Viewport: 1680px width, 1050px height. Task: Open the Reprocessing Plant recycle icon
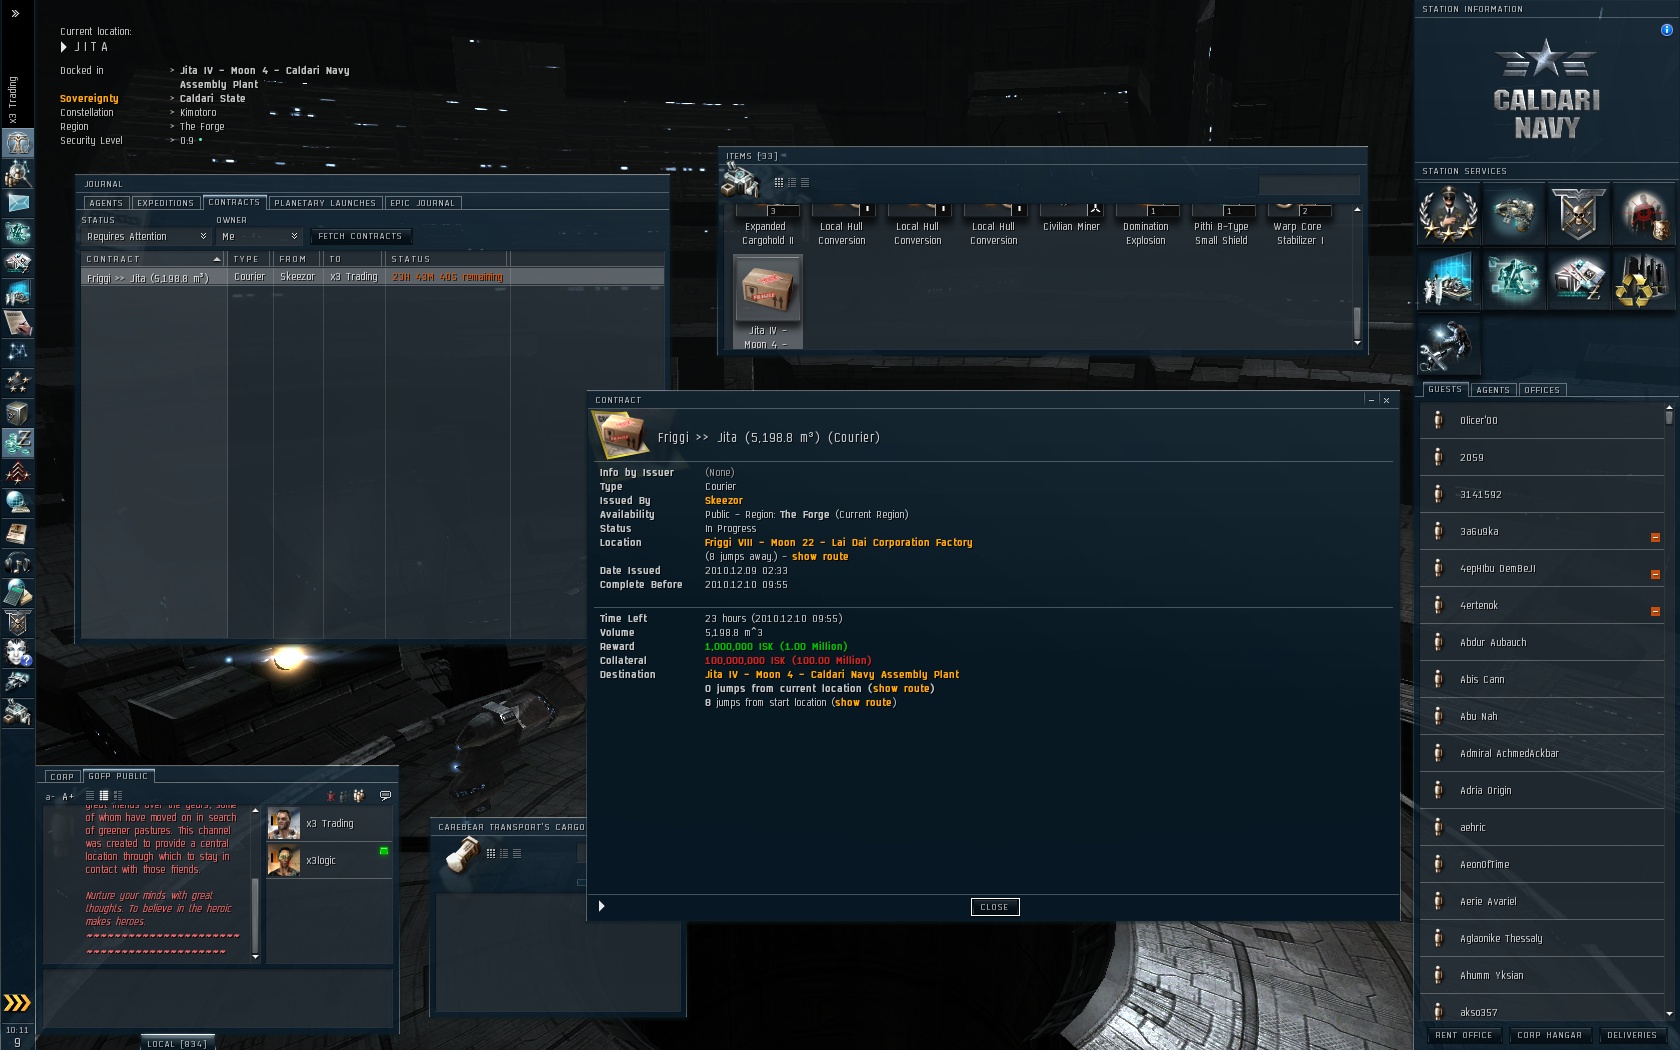coord(1643,279)
